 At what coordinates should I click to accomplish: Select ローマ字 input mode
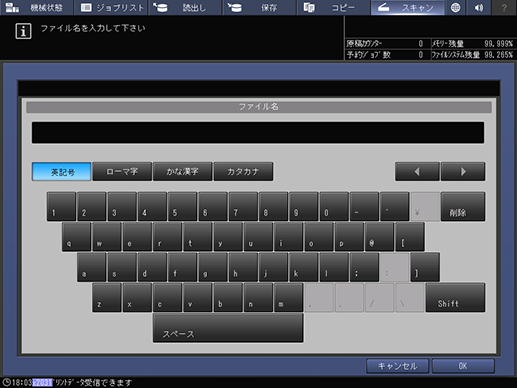tap(122, 172)
